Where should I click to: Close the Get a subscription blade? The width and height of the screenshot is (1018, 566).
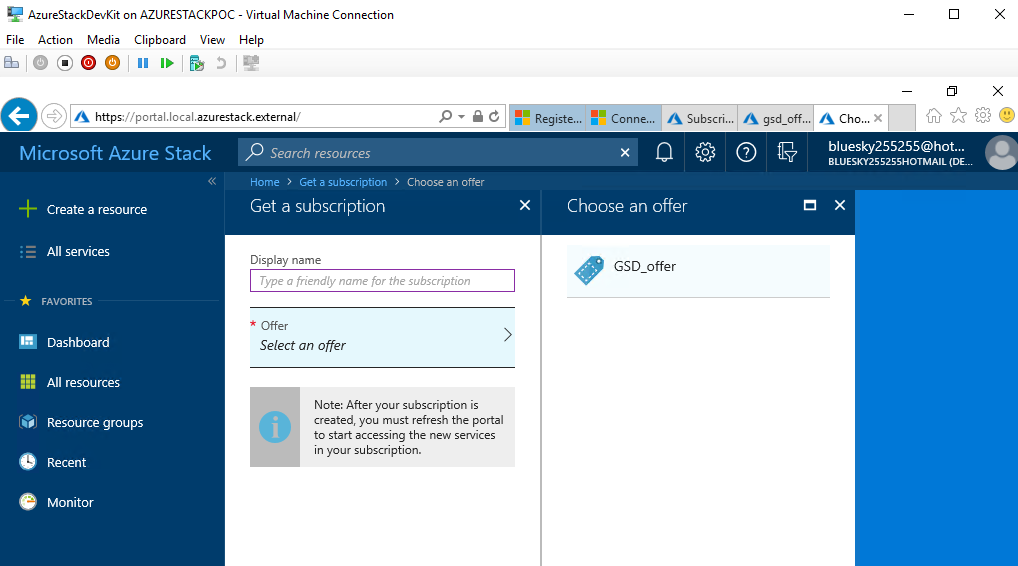coord(525,206)
